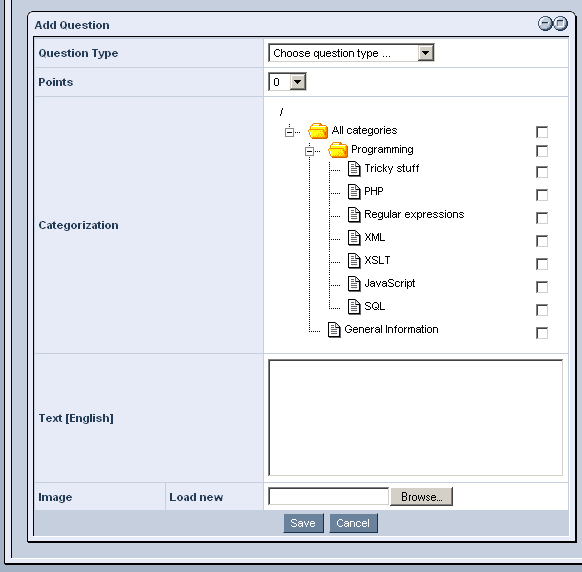Click the PHP document icon
The image size is (582, 572).
354,192
